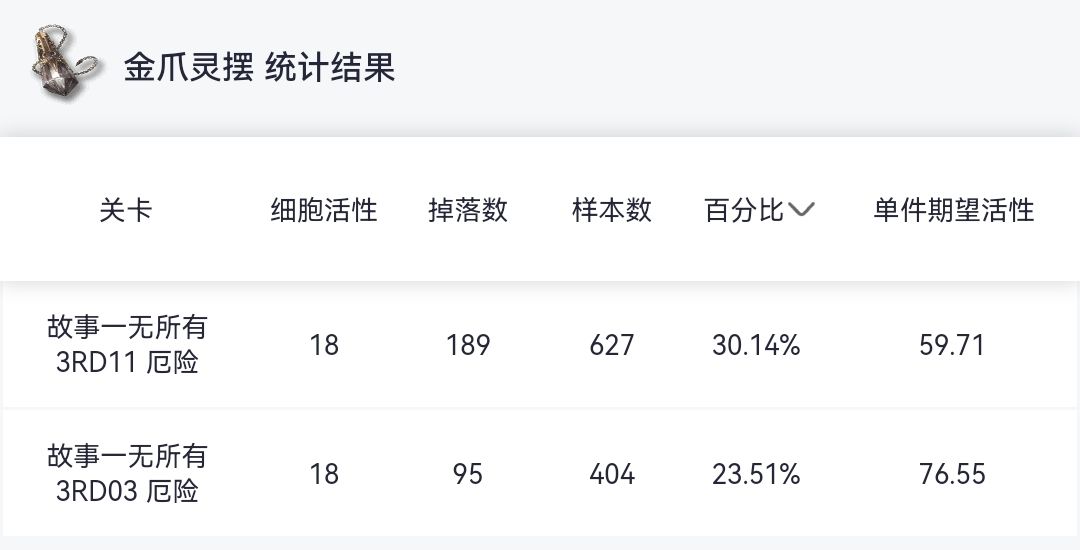This screenshot has height=550, width=1080.
Task: Sort by 样本数 column header
Action: coord(612,210)
